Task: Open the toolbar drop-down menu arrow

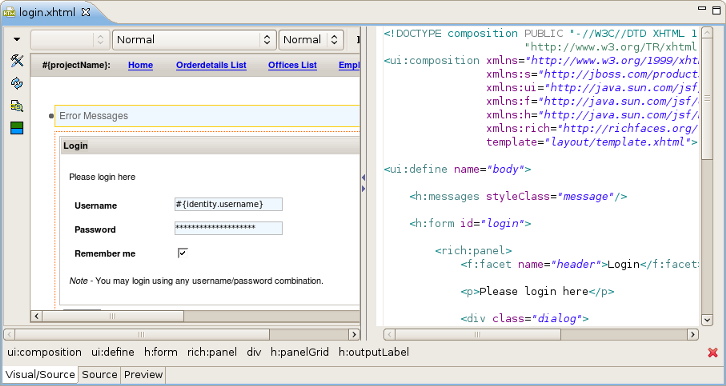Action: 17,40
